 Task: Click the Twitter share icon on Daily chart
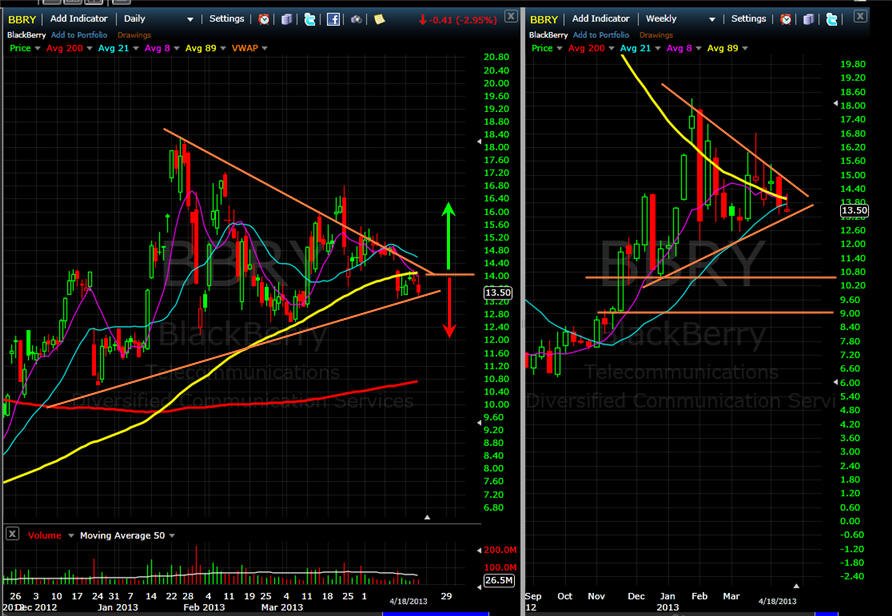pos(309,19)
